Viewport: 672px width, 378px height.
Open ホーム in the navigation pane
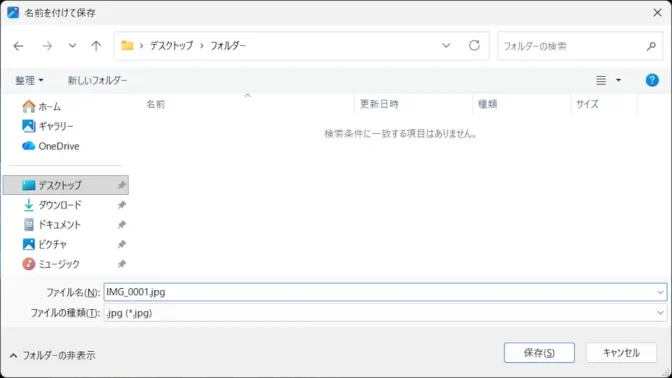point(42,106)
